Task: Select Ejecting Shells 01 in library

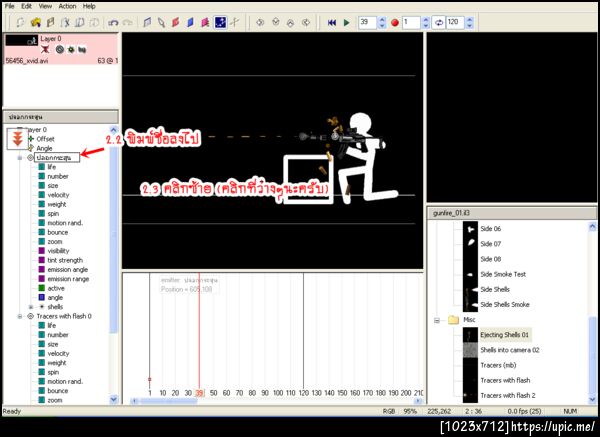Action: tap(504, 335)
